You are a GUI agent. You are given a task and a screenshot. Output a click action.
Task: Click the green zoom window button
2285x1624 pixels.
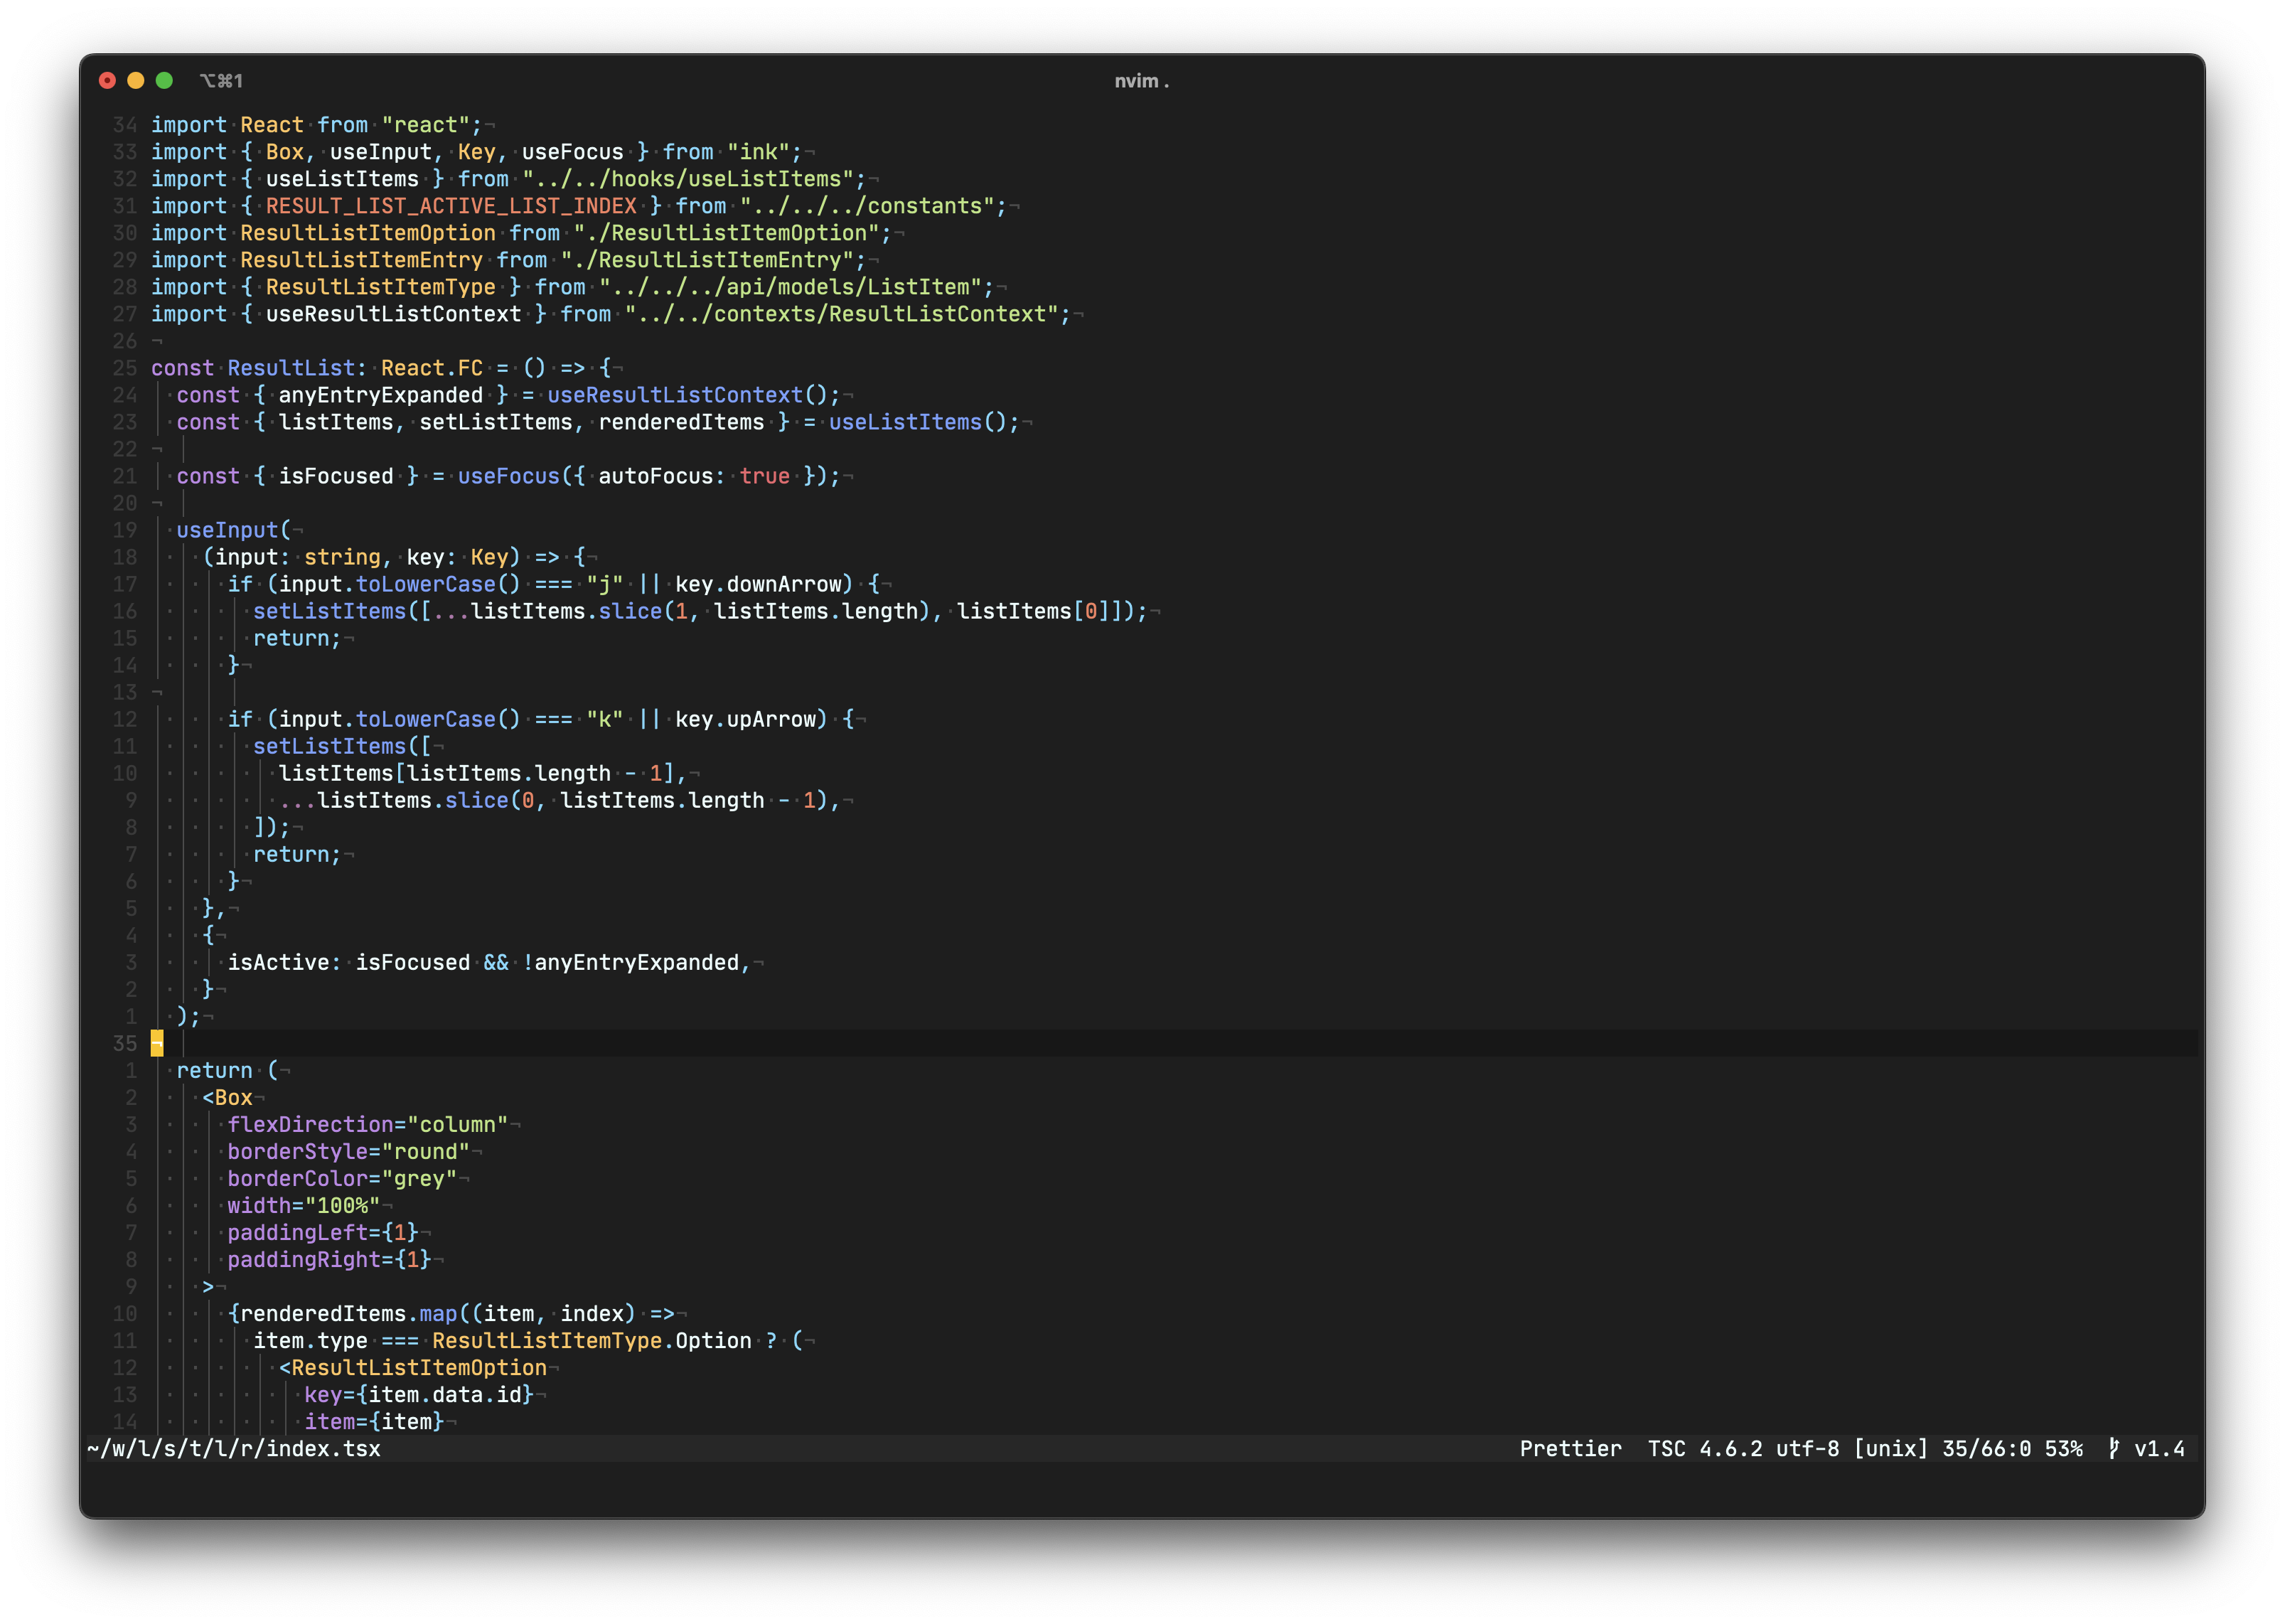pos(164,80)
